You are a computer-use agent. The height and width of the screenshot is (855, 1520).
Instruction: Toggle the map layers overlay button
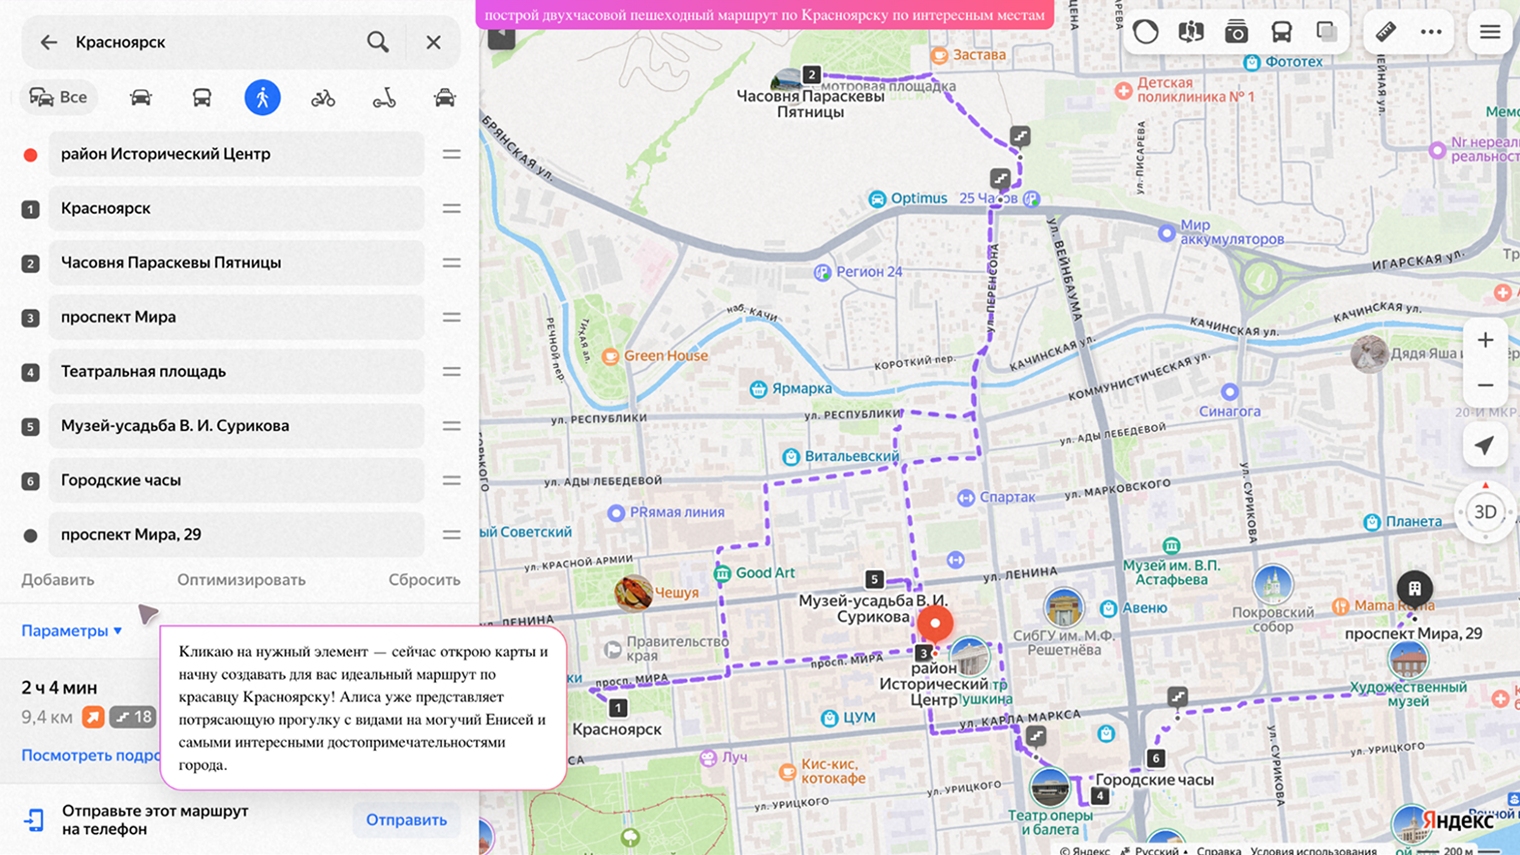coord(1327,32)
